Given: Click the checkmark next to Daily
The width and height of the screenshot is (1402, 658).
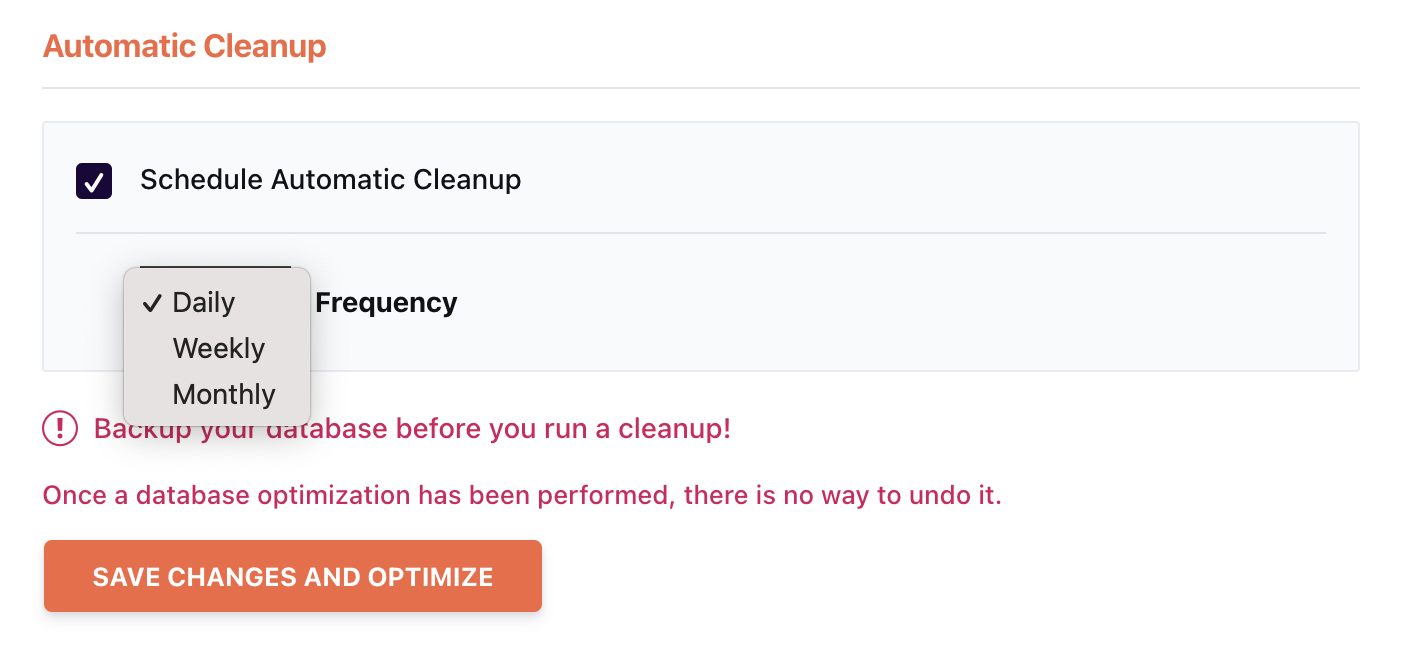Looking at the screenshot, I should pyautogui.click(x=152, y=302).
